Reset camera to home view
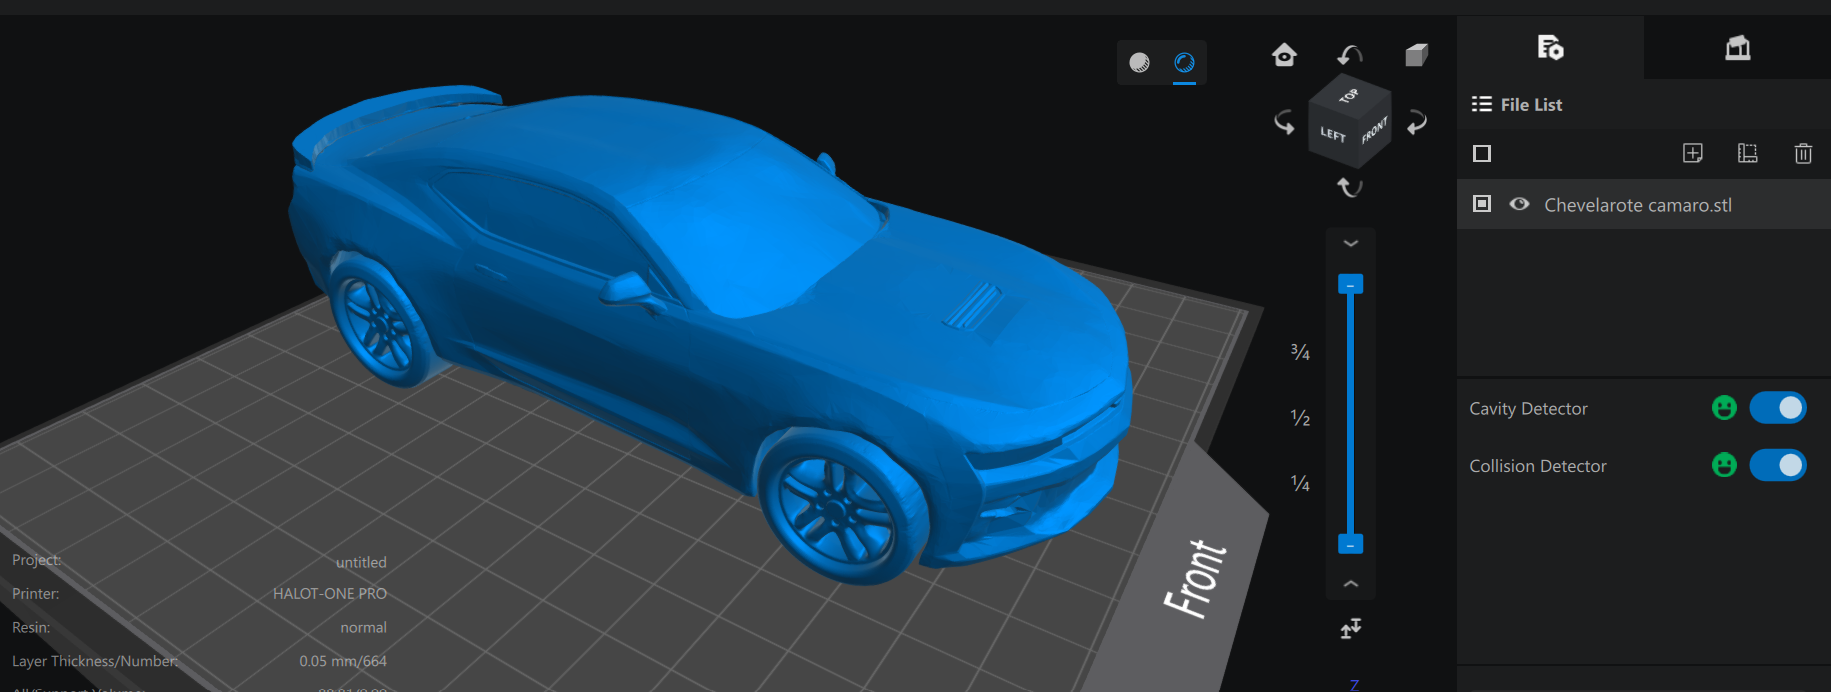The height and width of the screenshot is (692, 1831). [x=1284, y=54]
